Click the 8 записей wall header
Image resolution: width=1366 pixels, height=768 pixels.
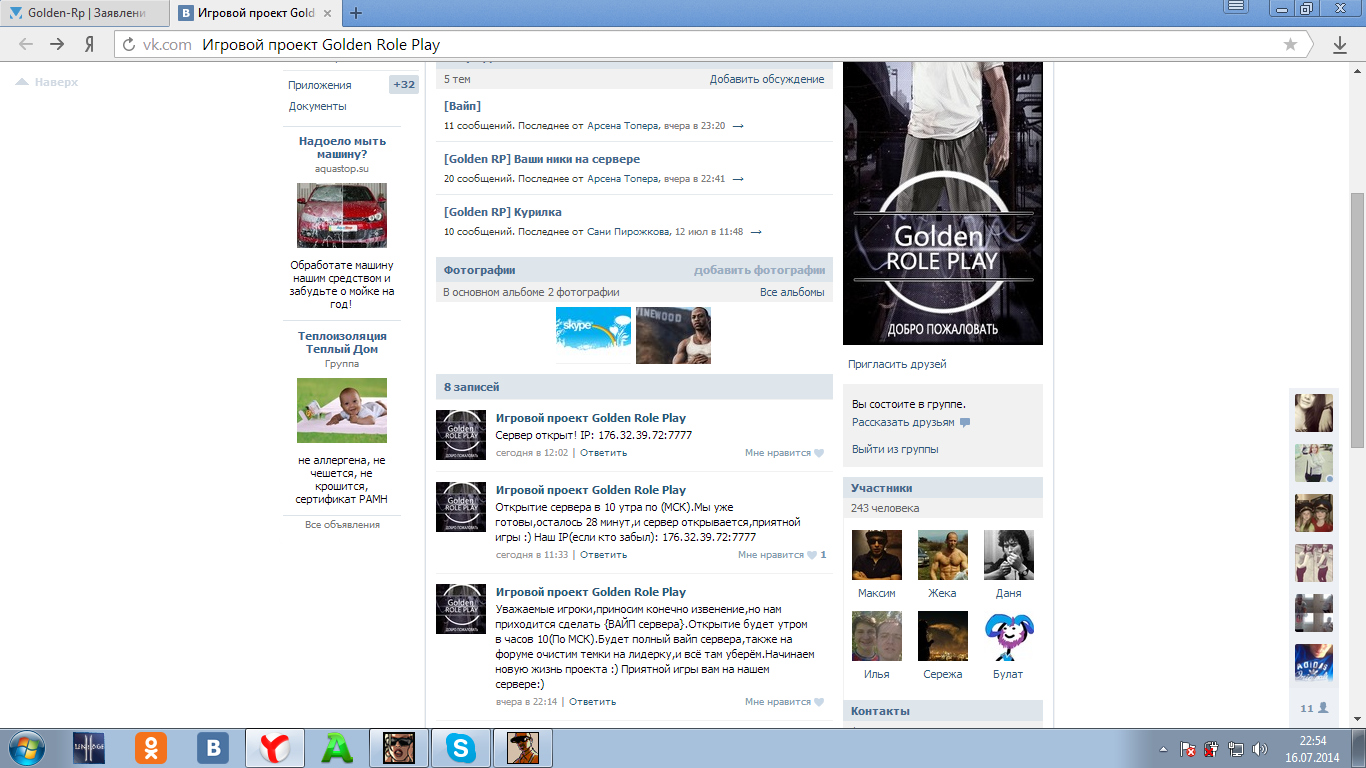point(634,387)
